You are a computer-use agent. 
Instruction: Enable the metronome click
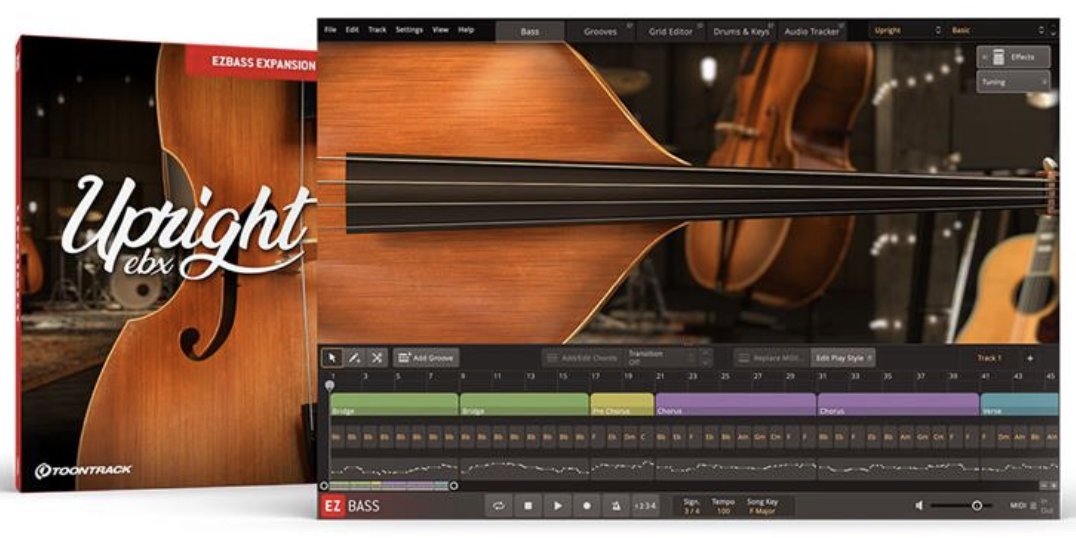pyautogui.click(x=616, y=506)
